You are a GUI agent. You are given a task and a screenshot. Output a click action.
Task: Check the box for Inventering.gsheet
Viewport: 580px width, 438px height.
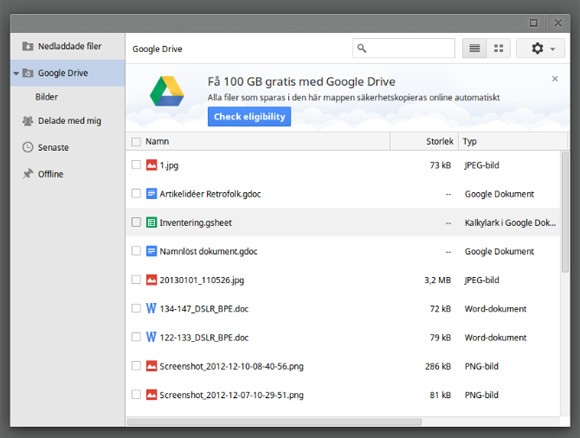[136, 222]
